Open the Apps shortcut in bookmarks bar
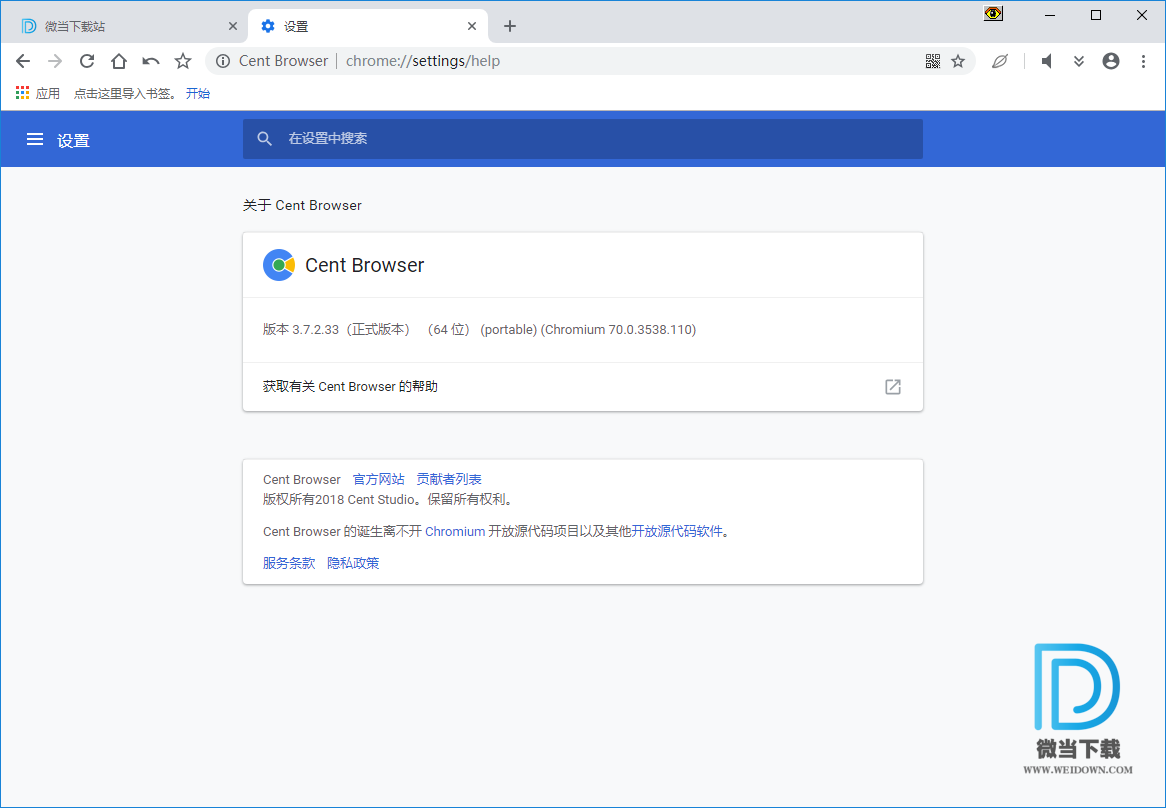 coord(38,93)
